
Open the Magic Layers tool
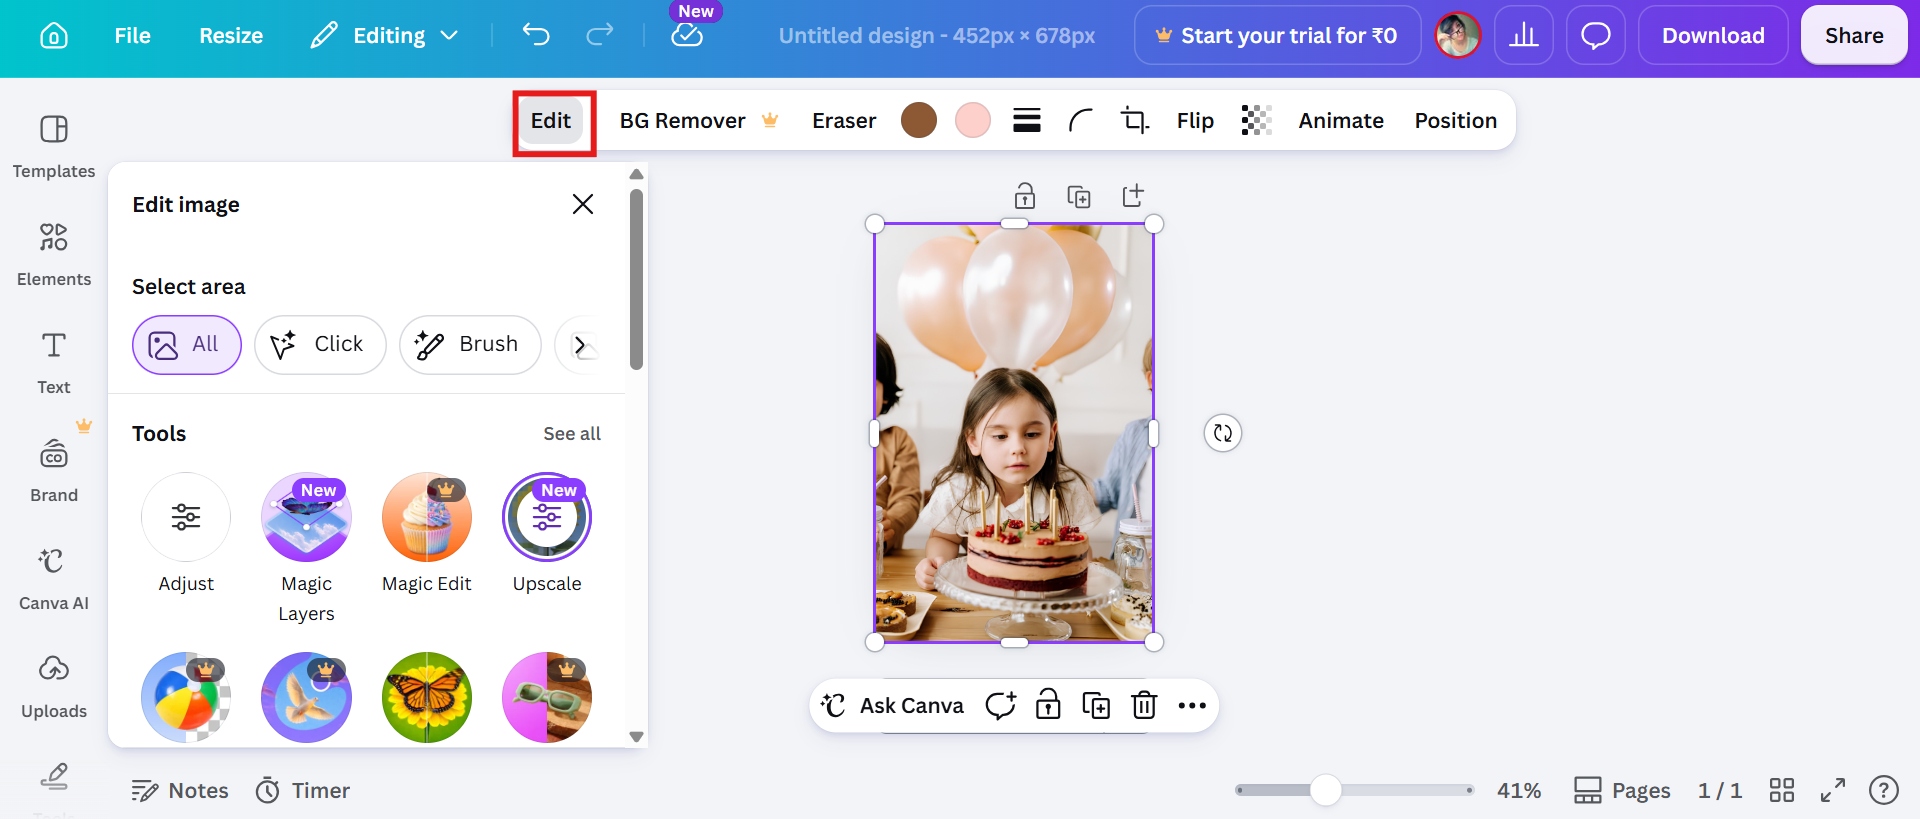tap(306, 548)
